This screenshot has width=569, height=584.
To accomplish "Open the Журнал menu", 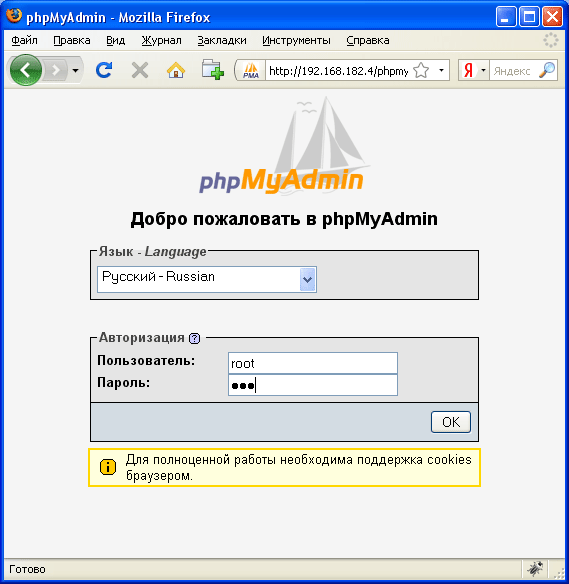I will coord(161,40).
